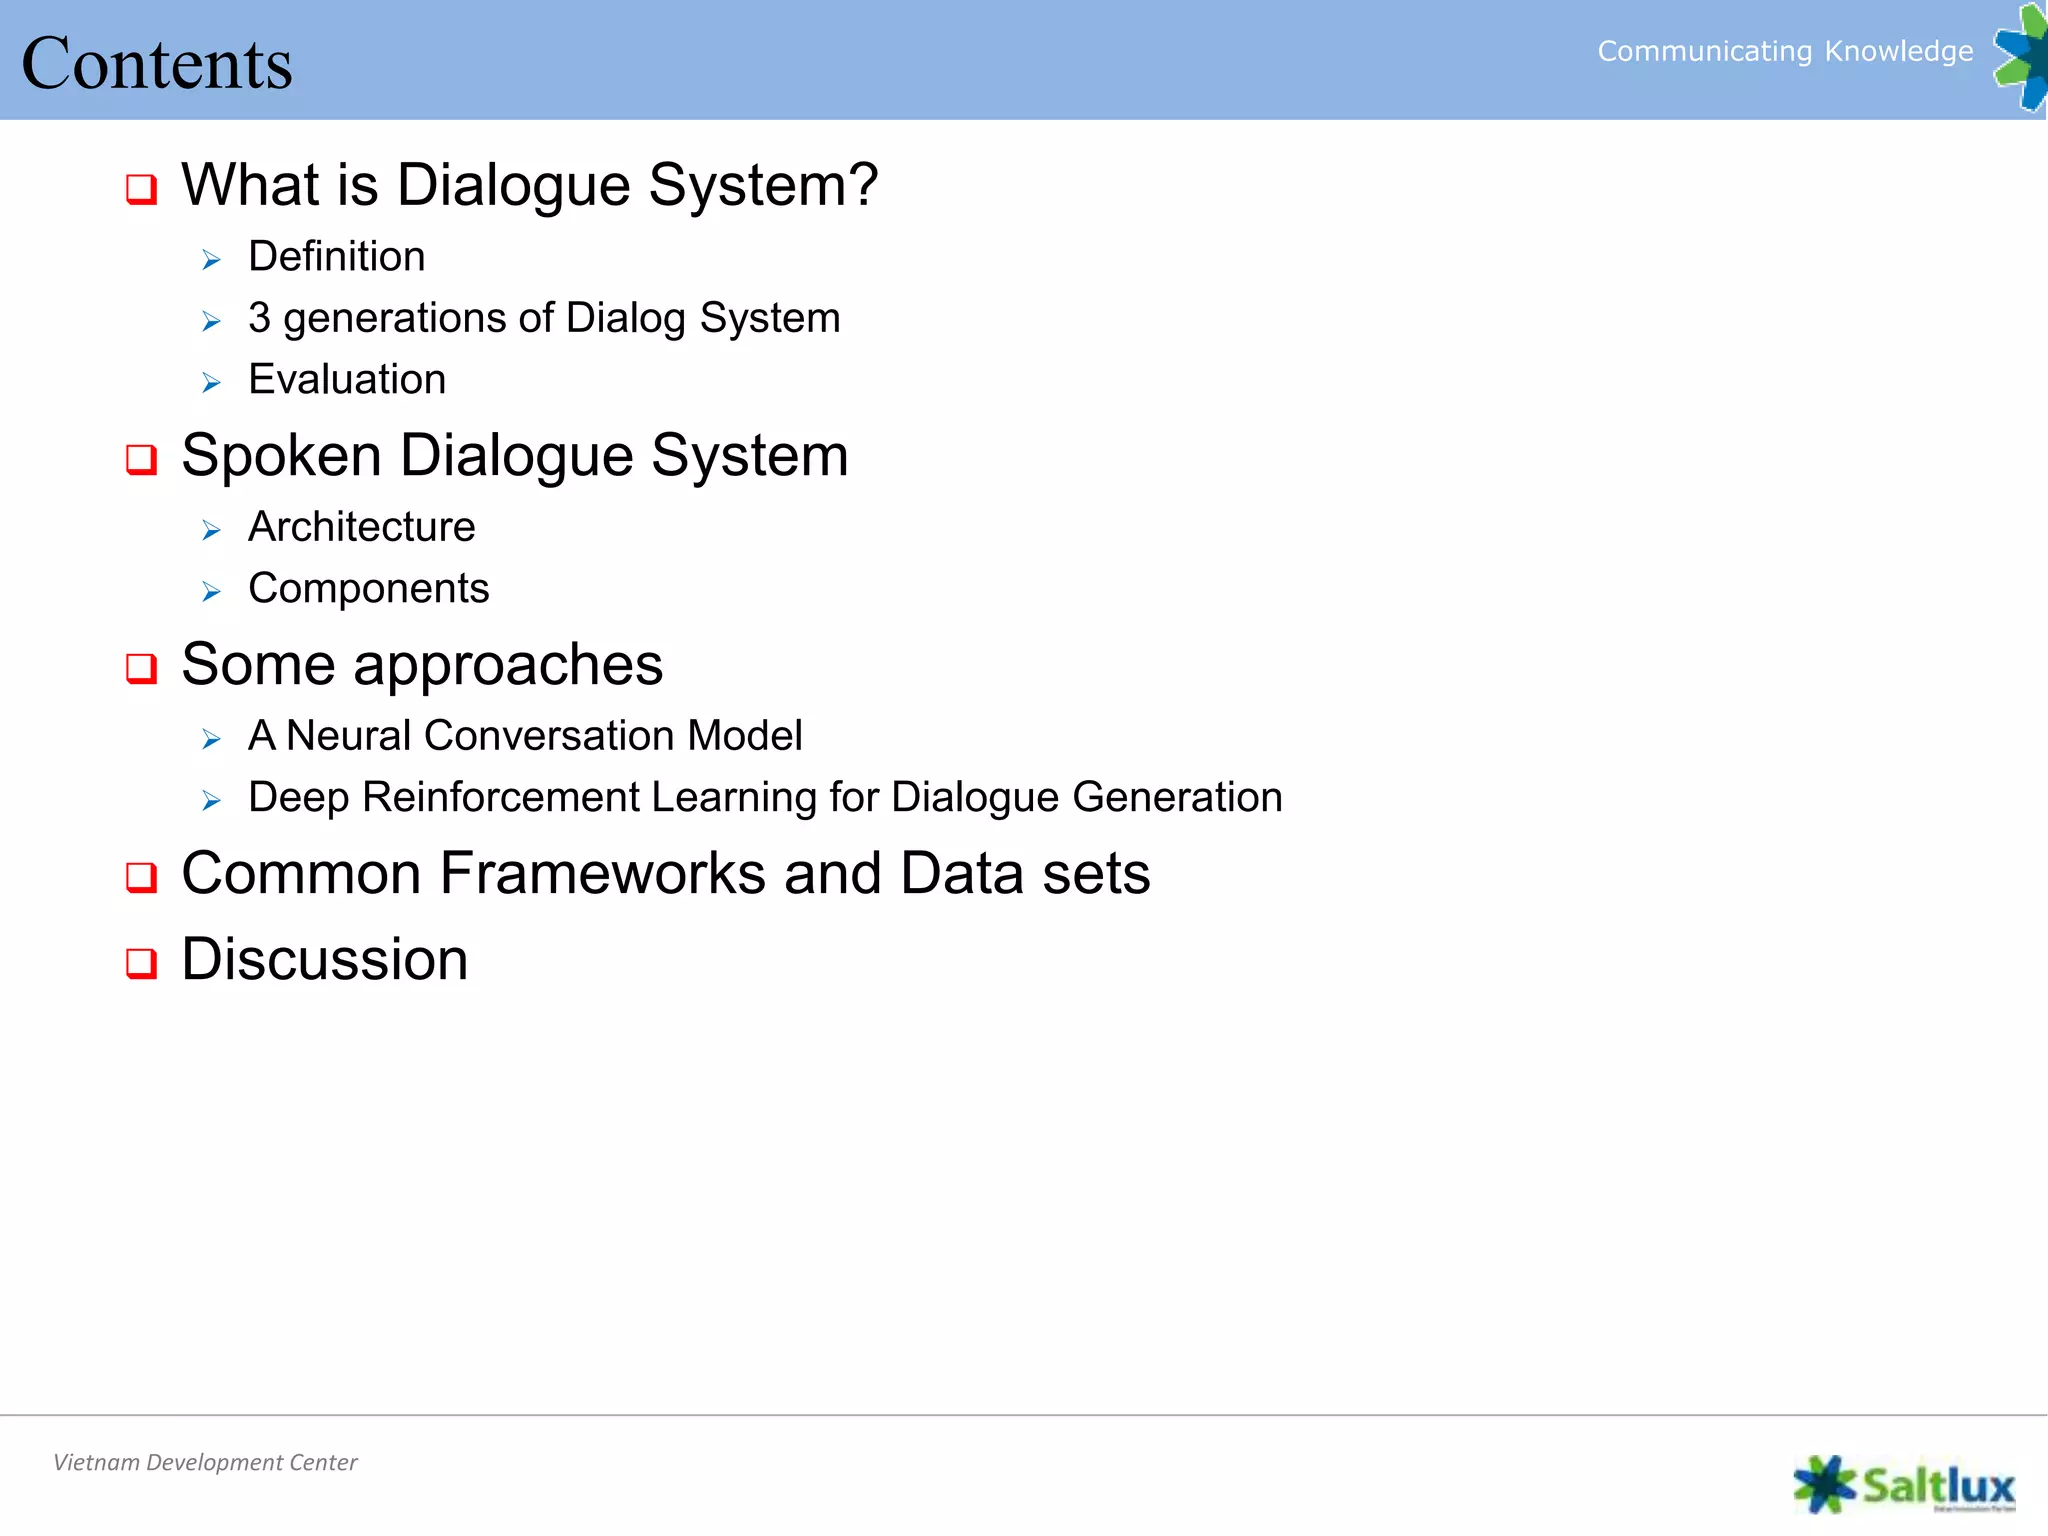Click arrow bullet beside Components
Image resolution: width=2048 pixels, height=1536 pixels.
[x=211, y=592]
